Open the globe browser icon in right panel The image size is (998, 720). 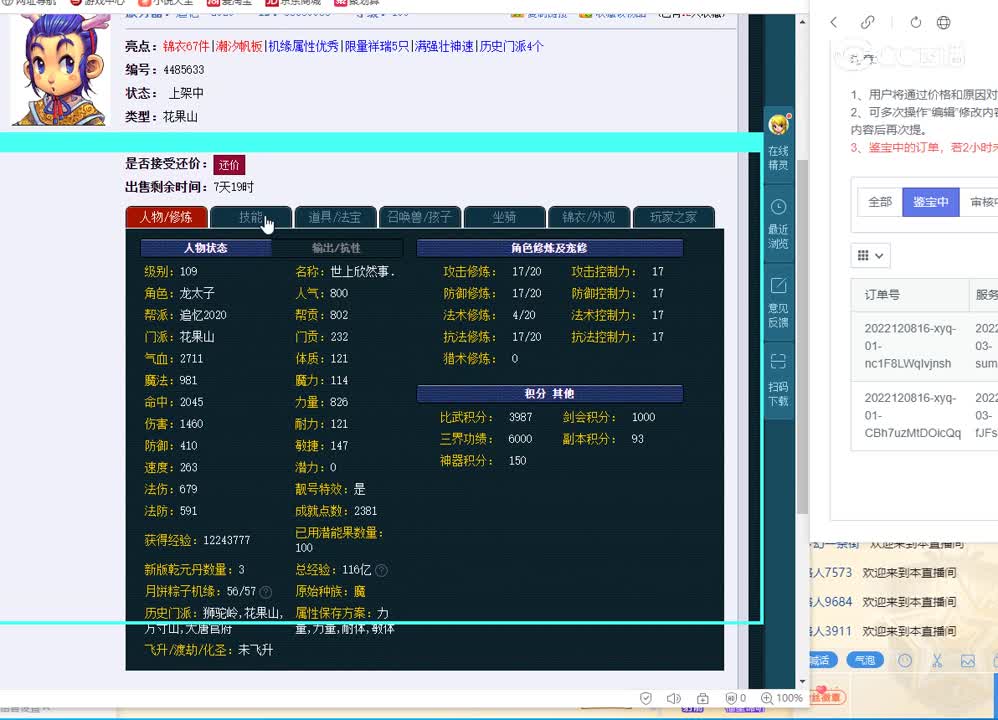click(x=943, y=23)
